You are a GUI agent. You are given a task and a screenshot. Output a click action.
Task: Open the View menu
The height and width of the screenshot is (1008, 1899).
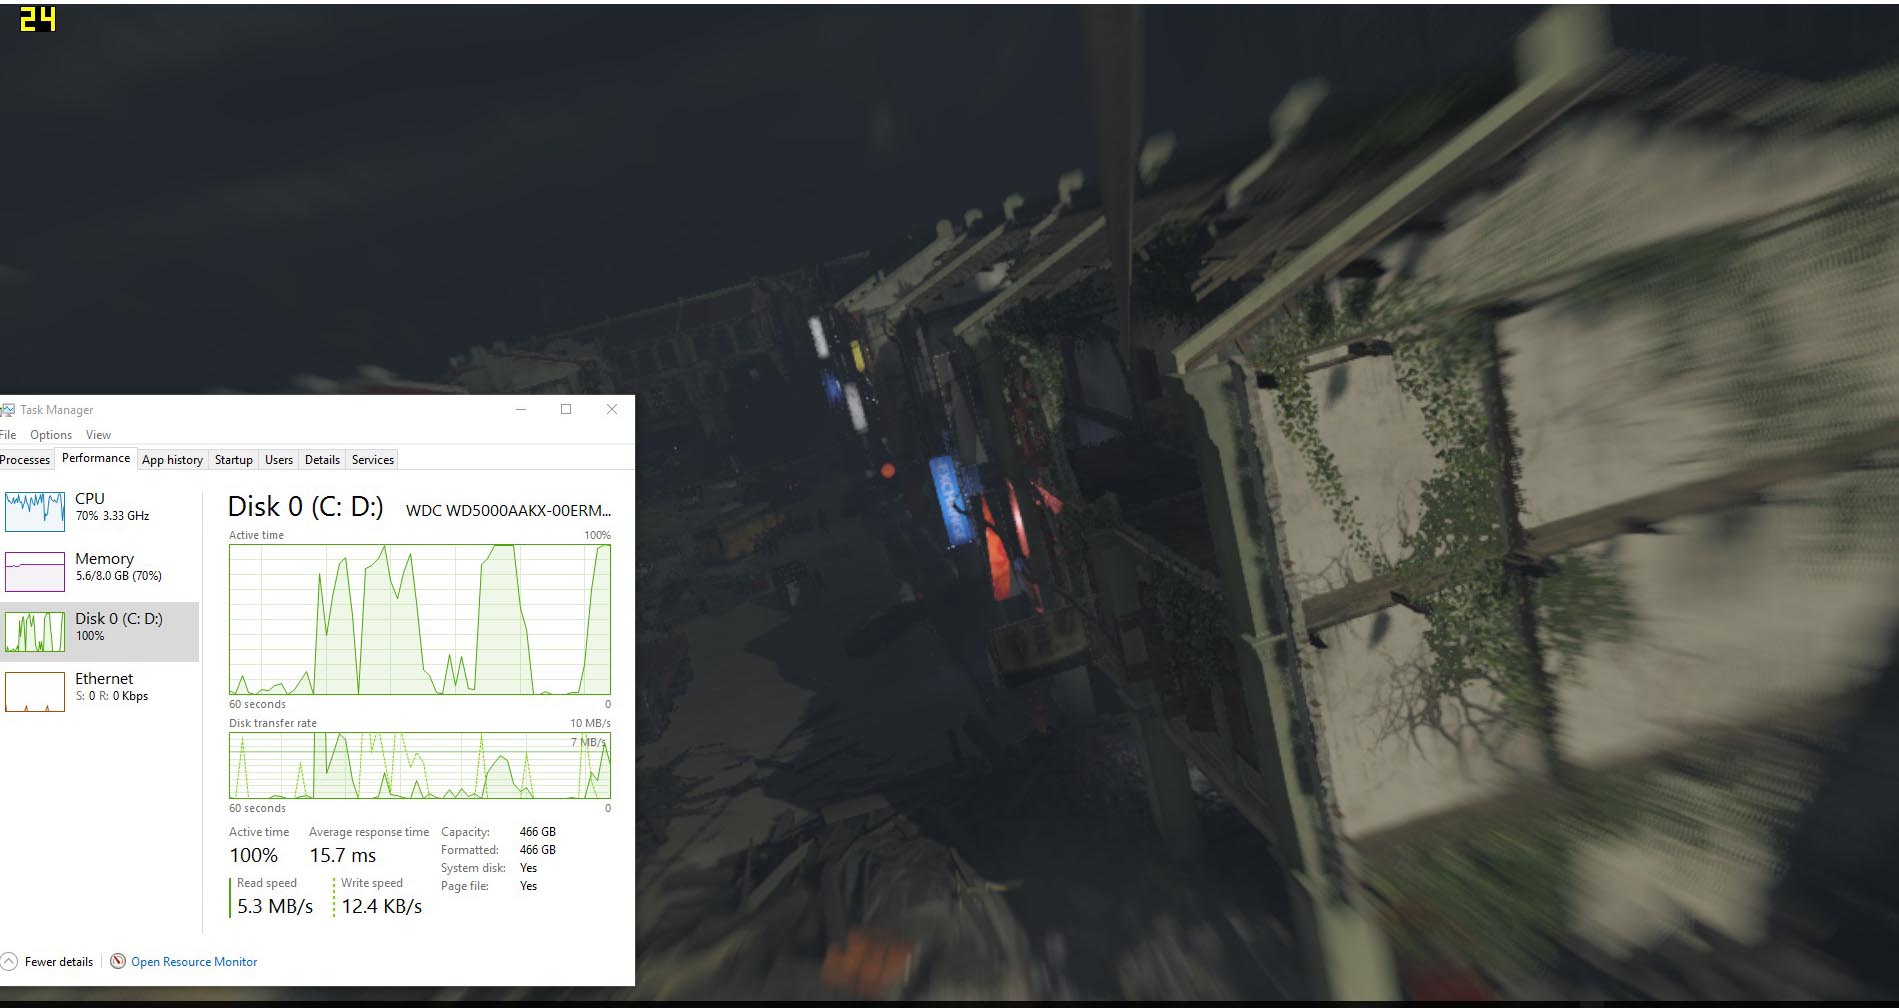(x=98, y=435)
